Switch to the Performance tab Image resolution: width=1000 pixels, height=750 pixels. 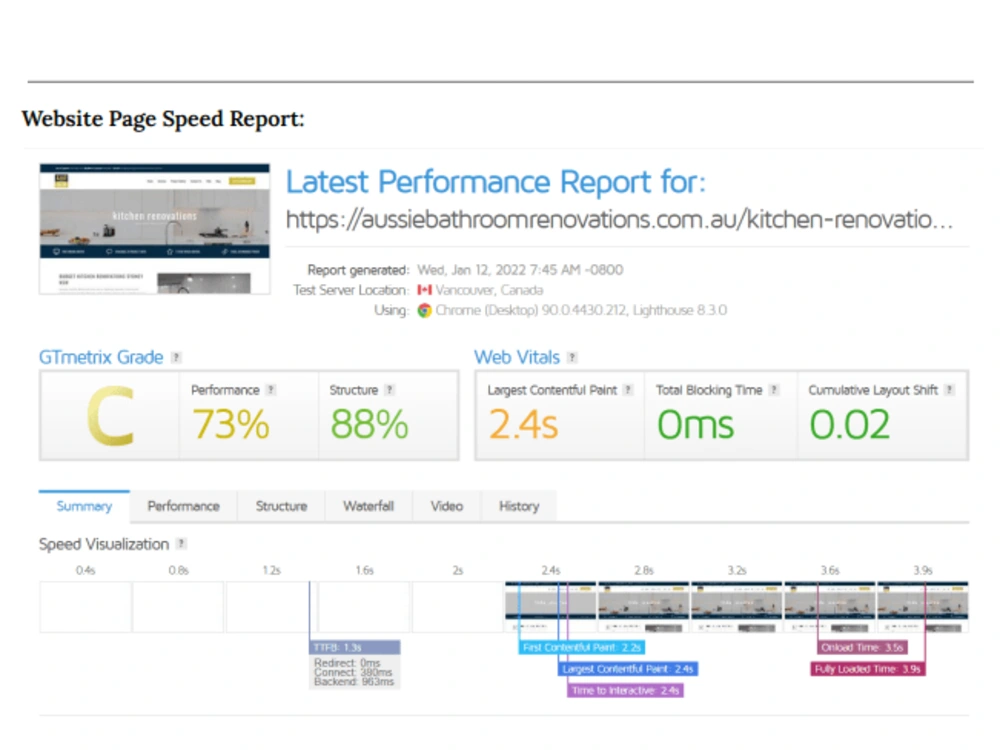click(x=184, y=506)
